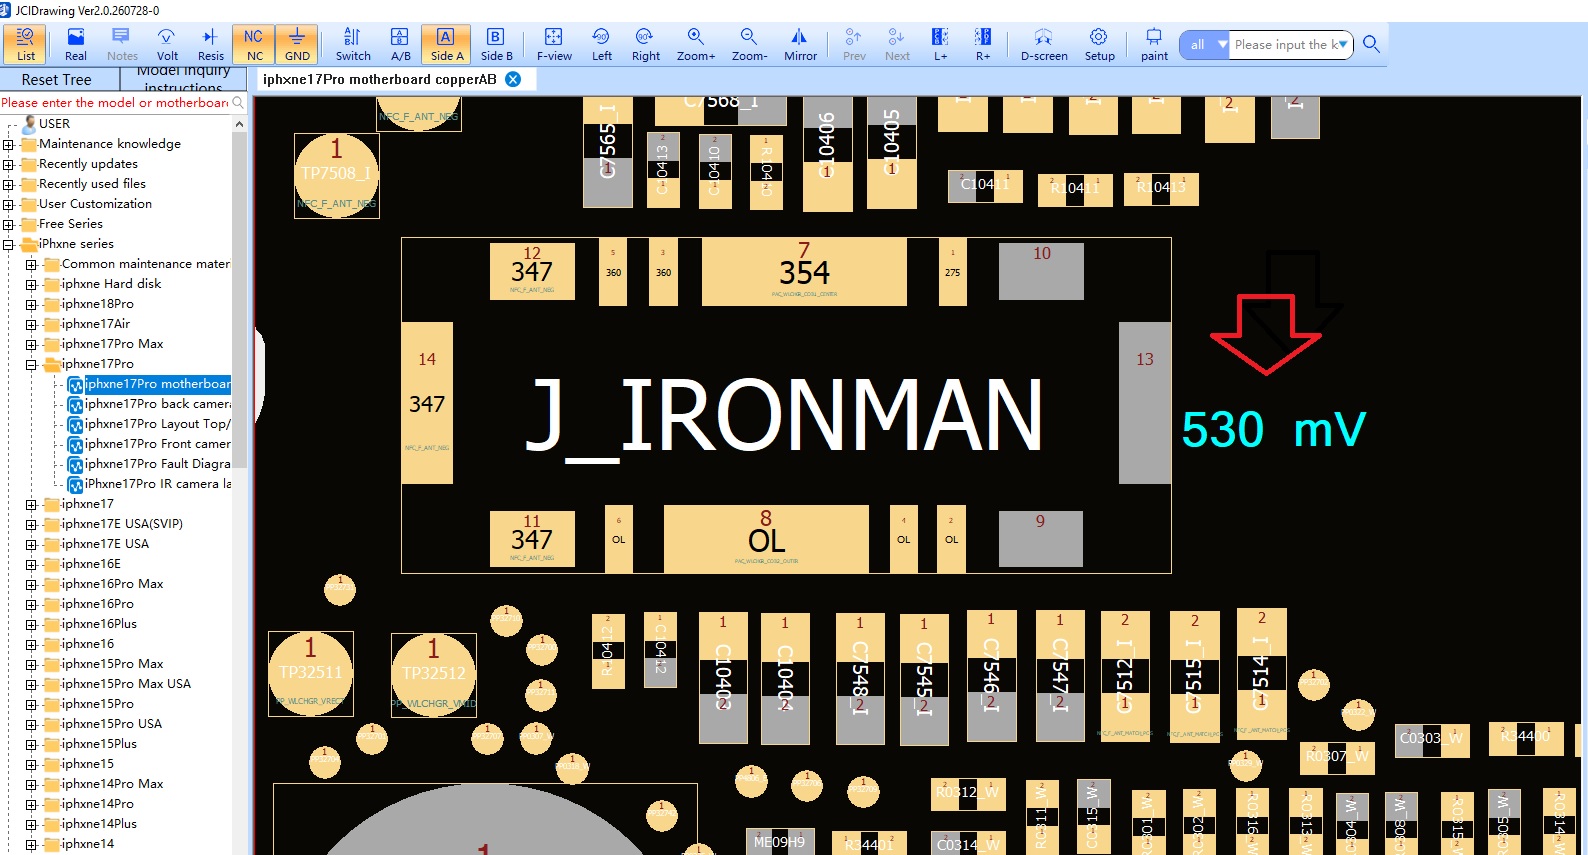Click pad 7 labeled 354
Screen dimensions: 1588x855
(x=804, y=272)
